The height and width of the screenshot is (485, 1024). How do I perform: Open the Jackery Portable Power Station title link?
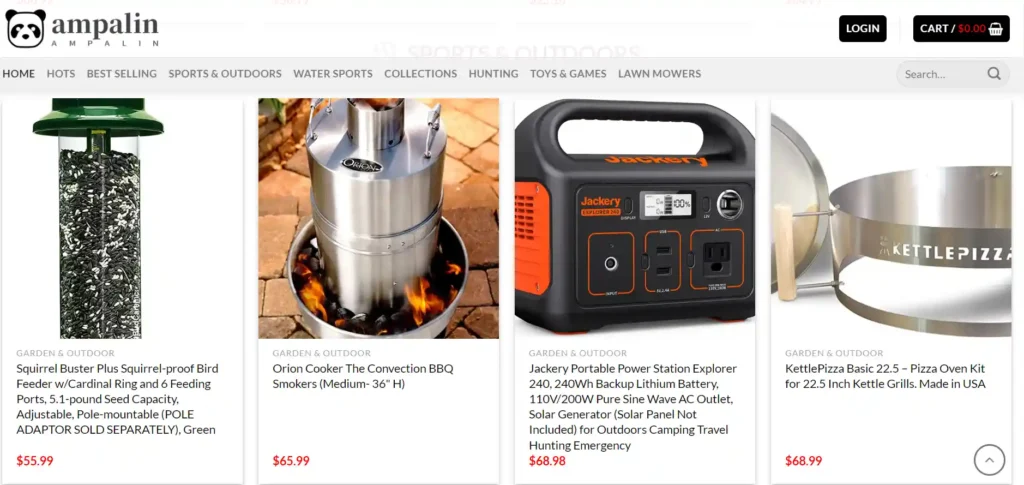(x=633, y=407)
